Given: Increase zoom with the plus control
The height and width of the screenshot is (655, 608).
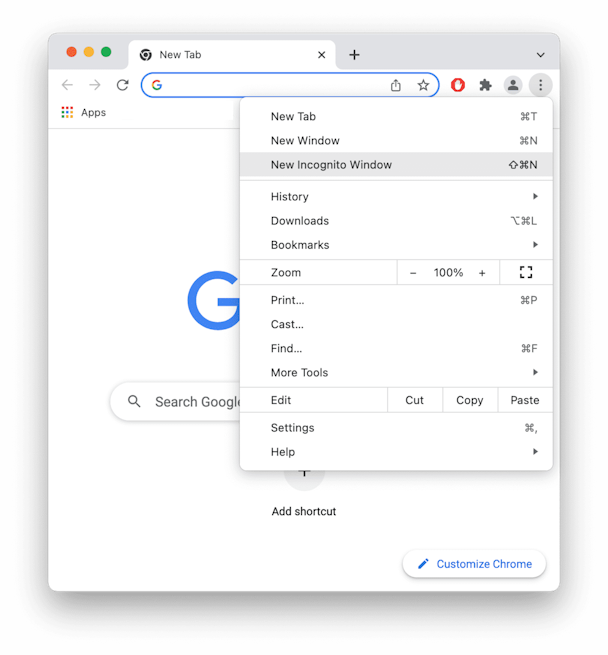Looking at the screenshot, I should point(482,273).
